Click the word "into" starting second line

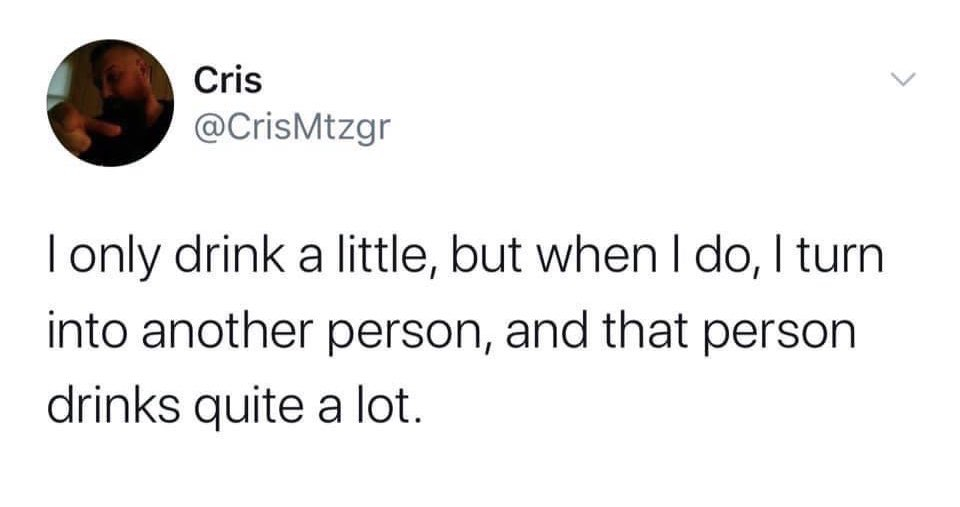(88, 332)
